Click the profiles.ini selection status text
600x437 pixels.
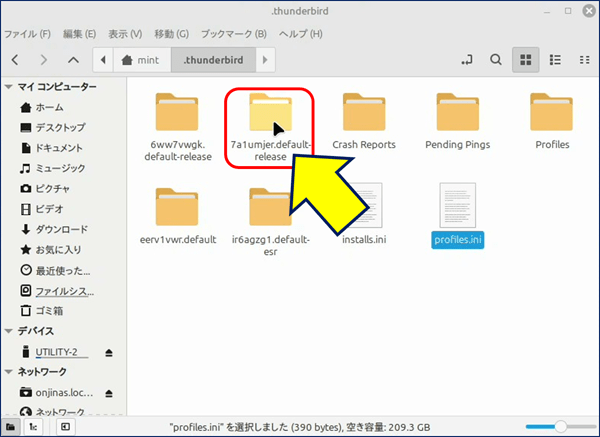coord(300,427)
